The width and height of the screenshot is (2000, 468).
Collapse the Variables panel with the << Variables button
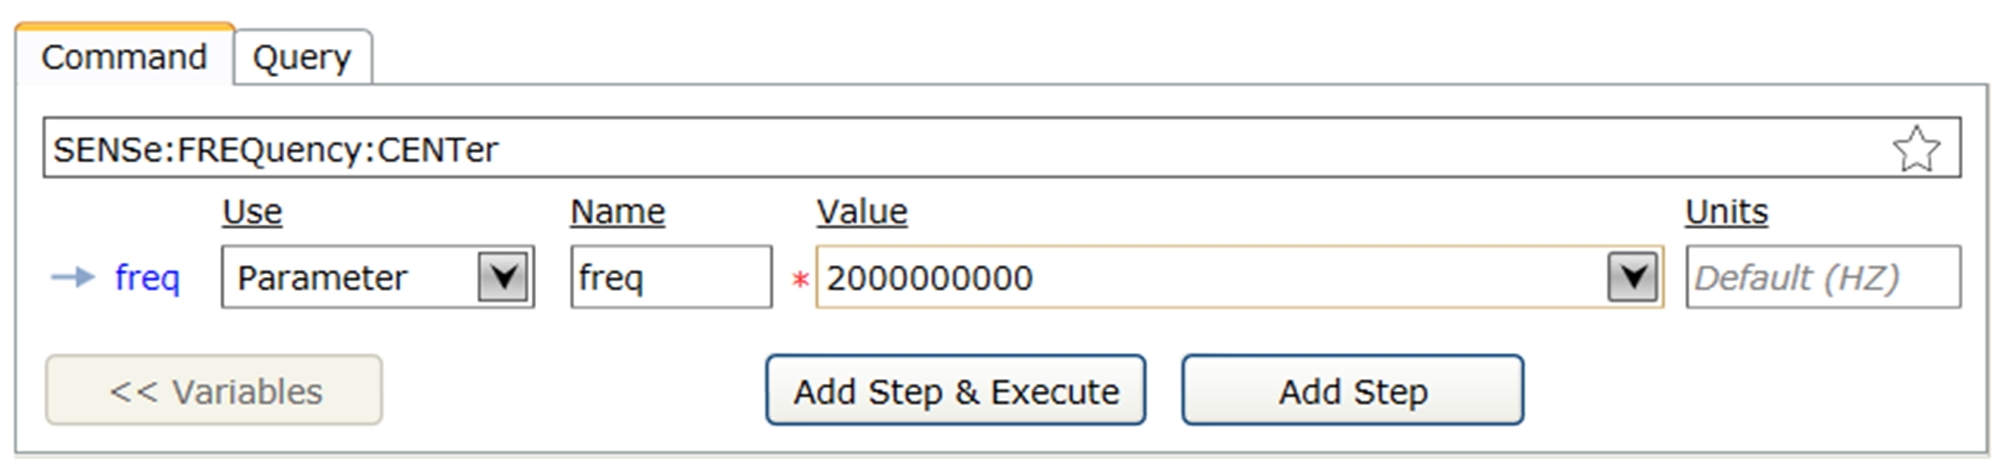point(214,391)
